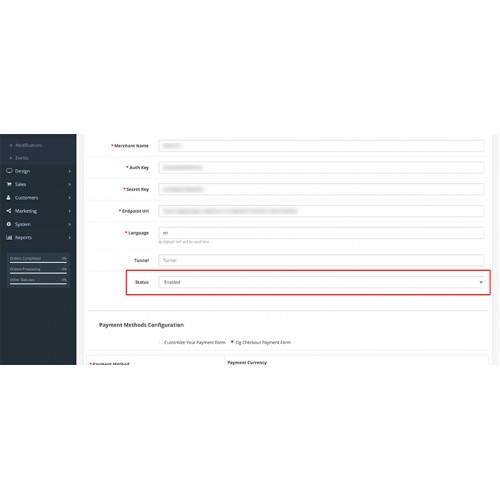This screenshot has width=500, height=500.
Task: Select Customize Your Payment Form option
Action: pyautogui.click(x=161, y=342)
